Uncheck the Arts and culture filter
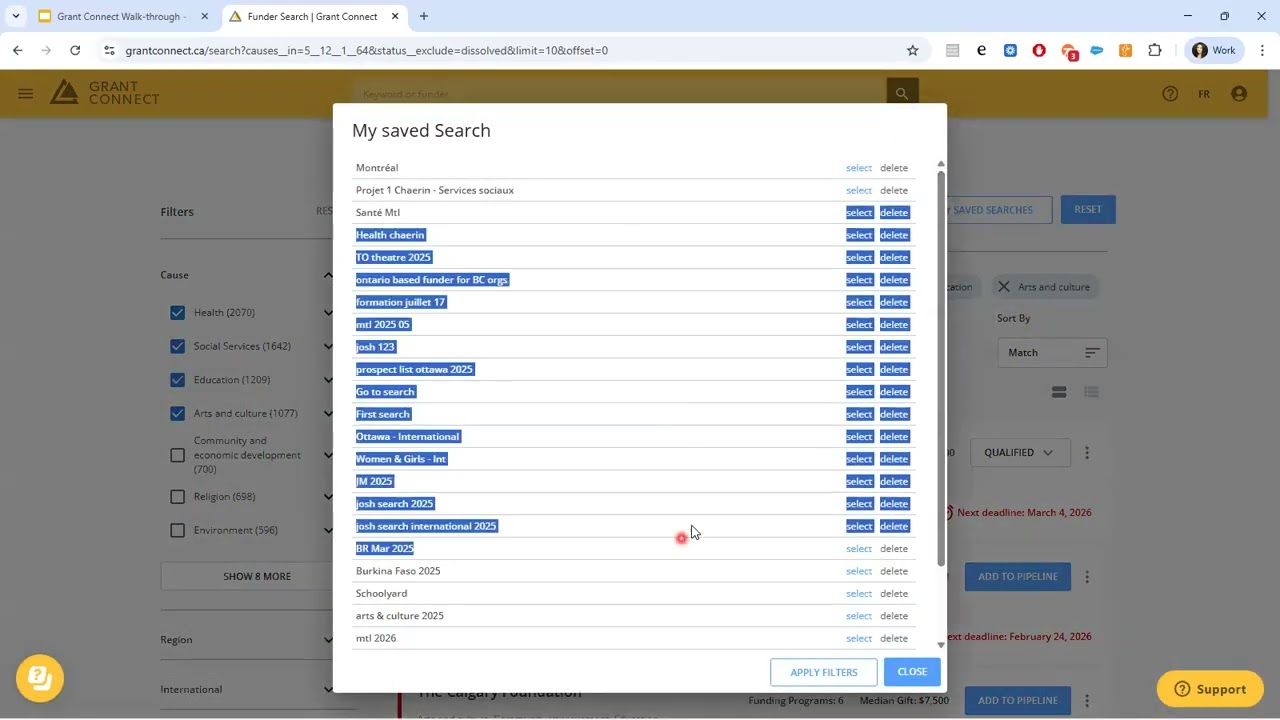 [x=177, y=413]
